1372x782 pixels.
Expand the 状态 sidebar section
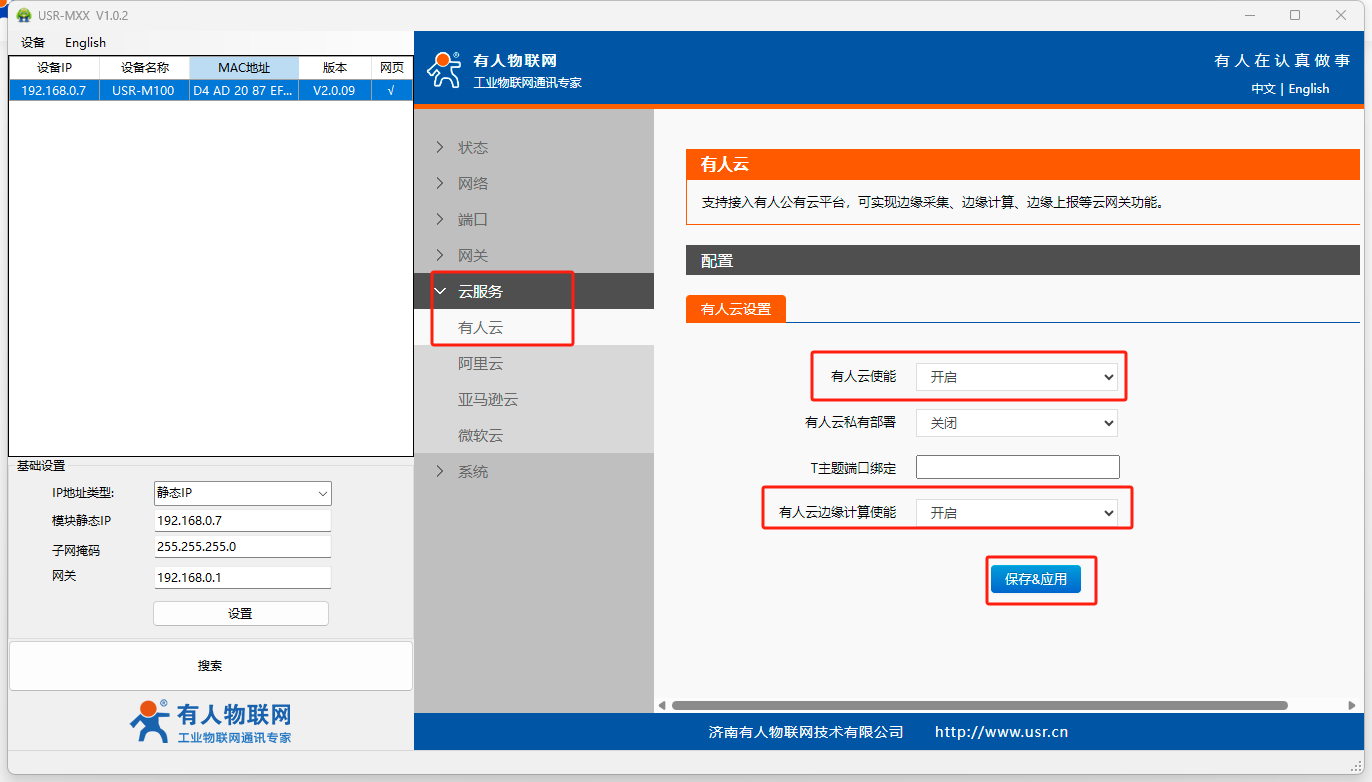pyautogui.click(x=473, y=147)
